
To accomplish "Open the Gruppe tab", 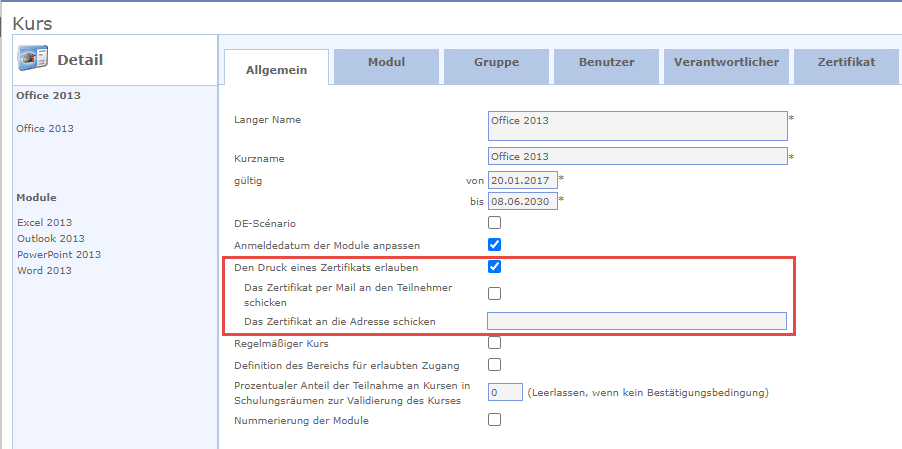I will coord(496,62).
